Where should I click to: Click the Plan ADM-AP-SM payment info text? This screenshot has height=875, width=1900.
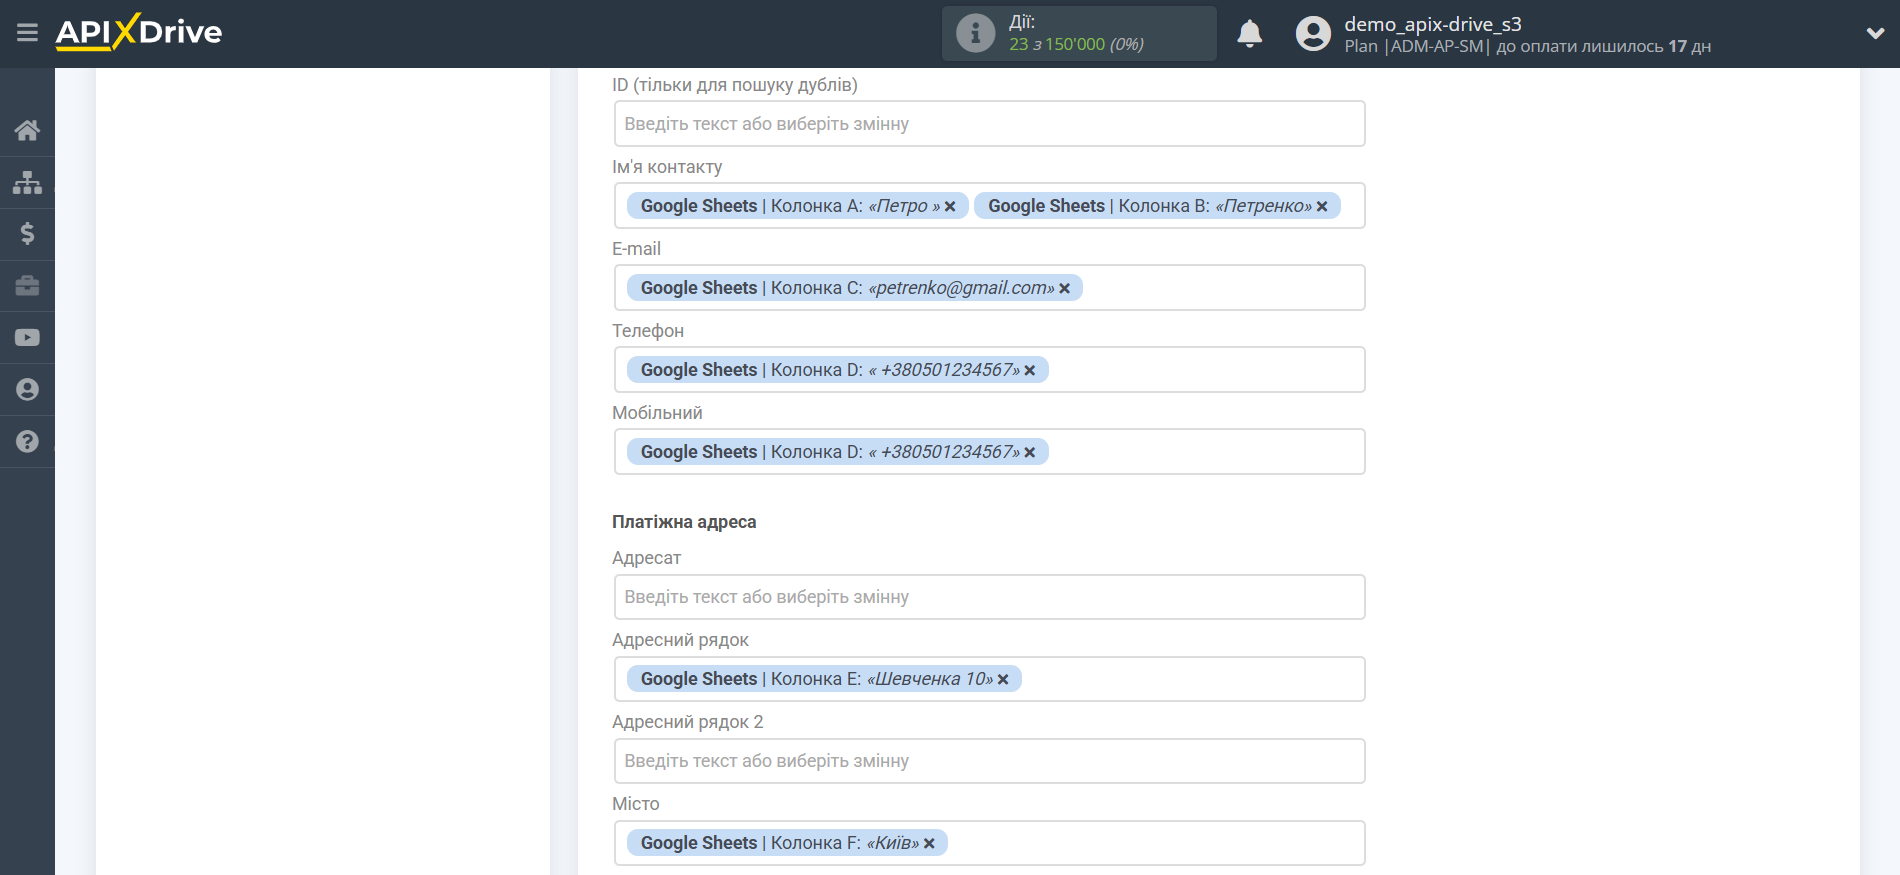(x=1527, y=46)
